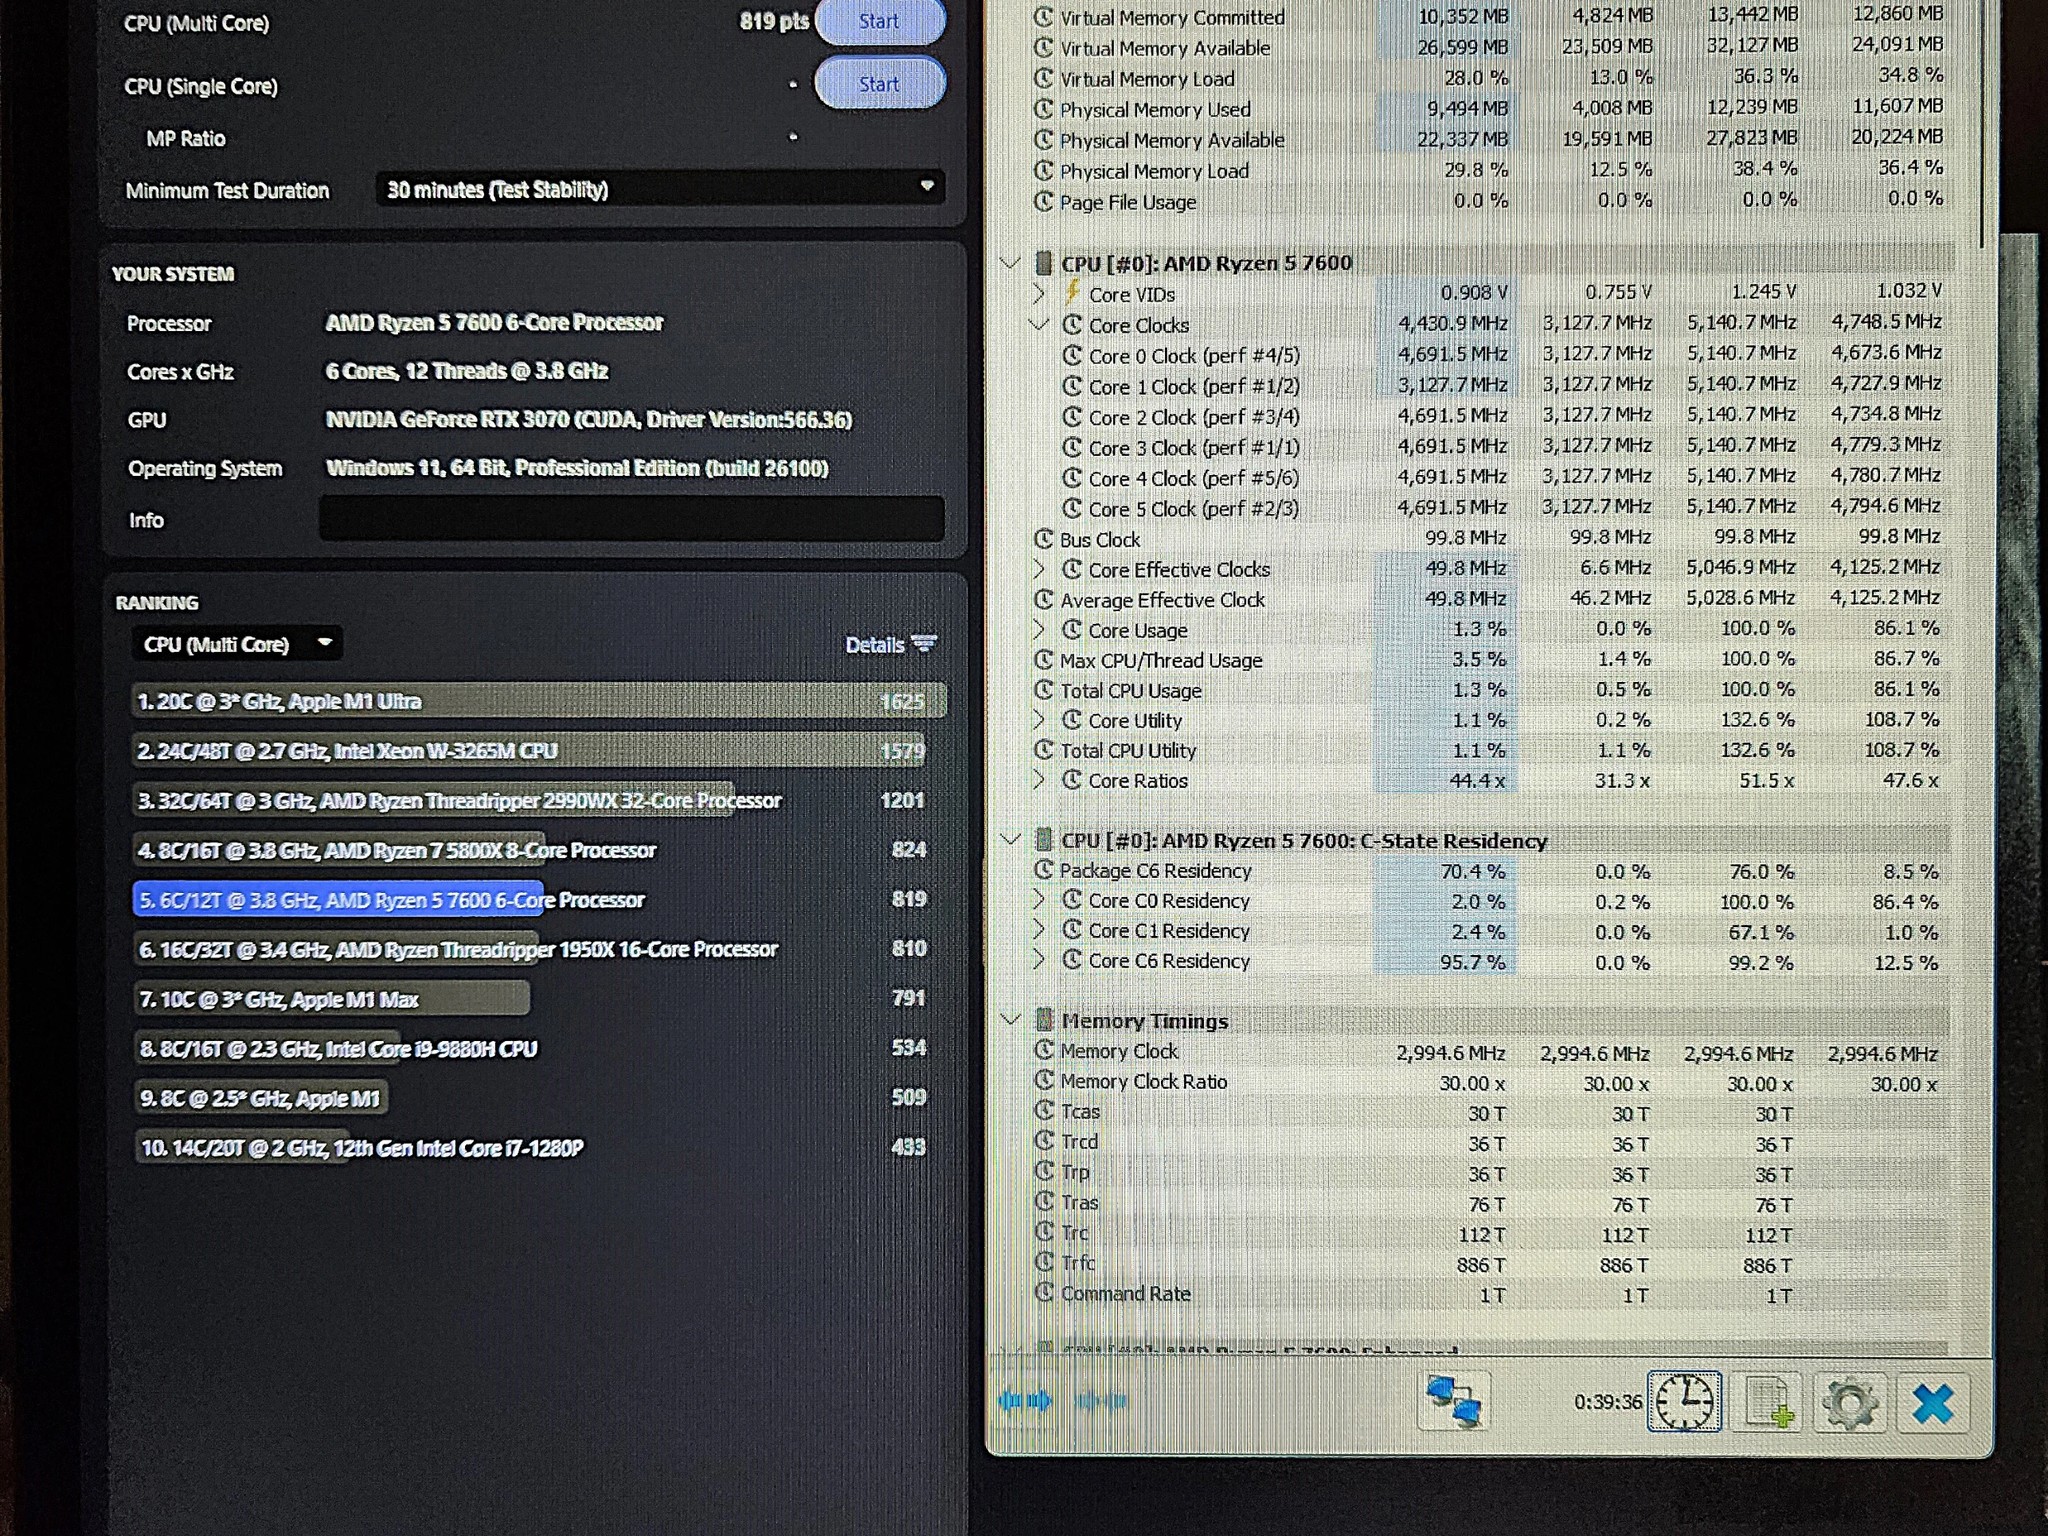Screen dimensions: 2048x1536
Task: Expand the Core Usage row
Action: coord(1039,630)
